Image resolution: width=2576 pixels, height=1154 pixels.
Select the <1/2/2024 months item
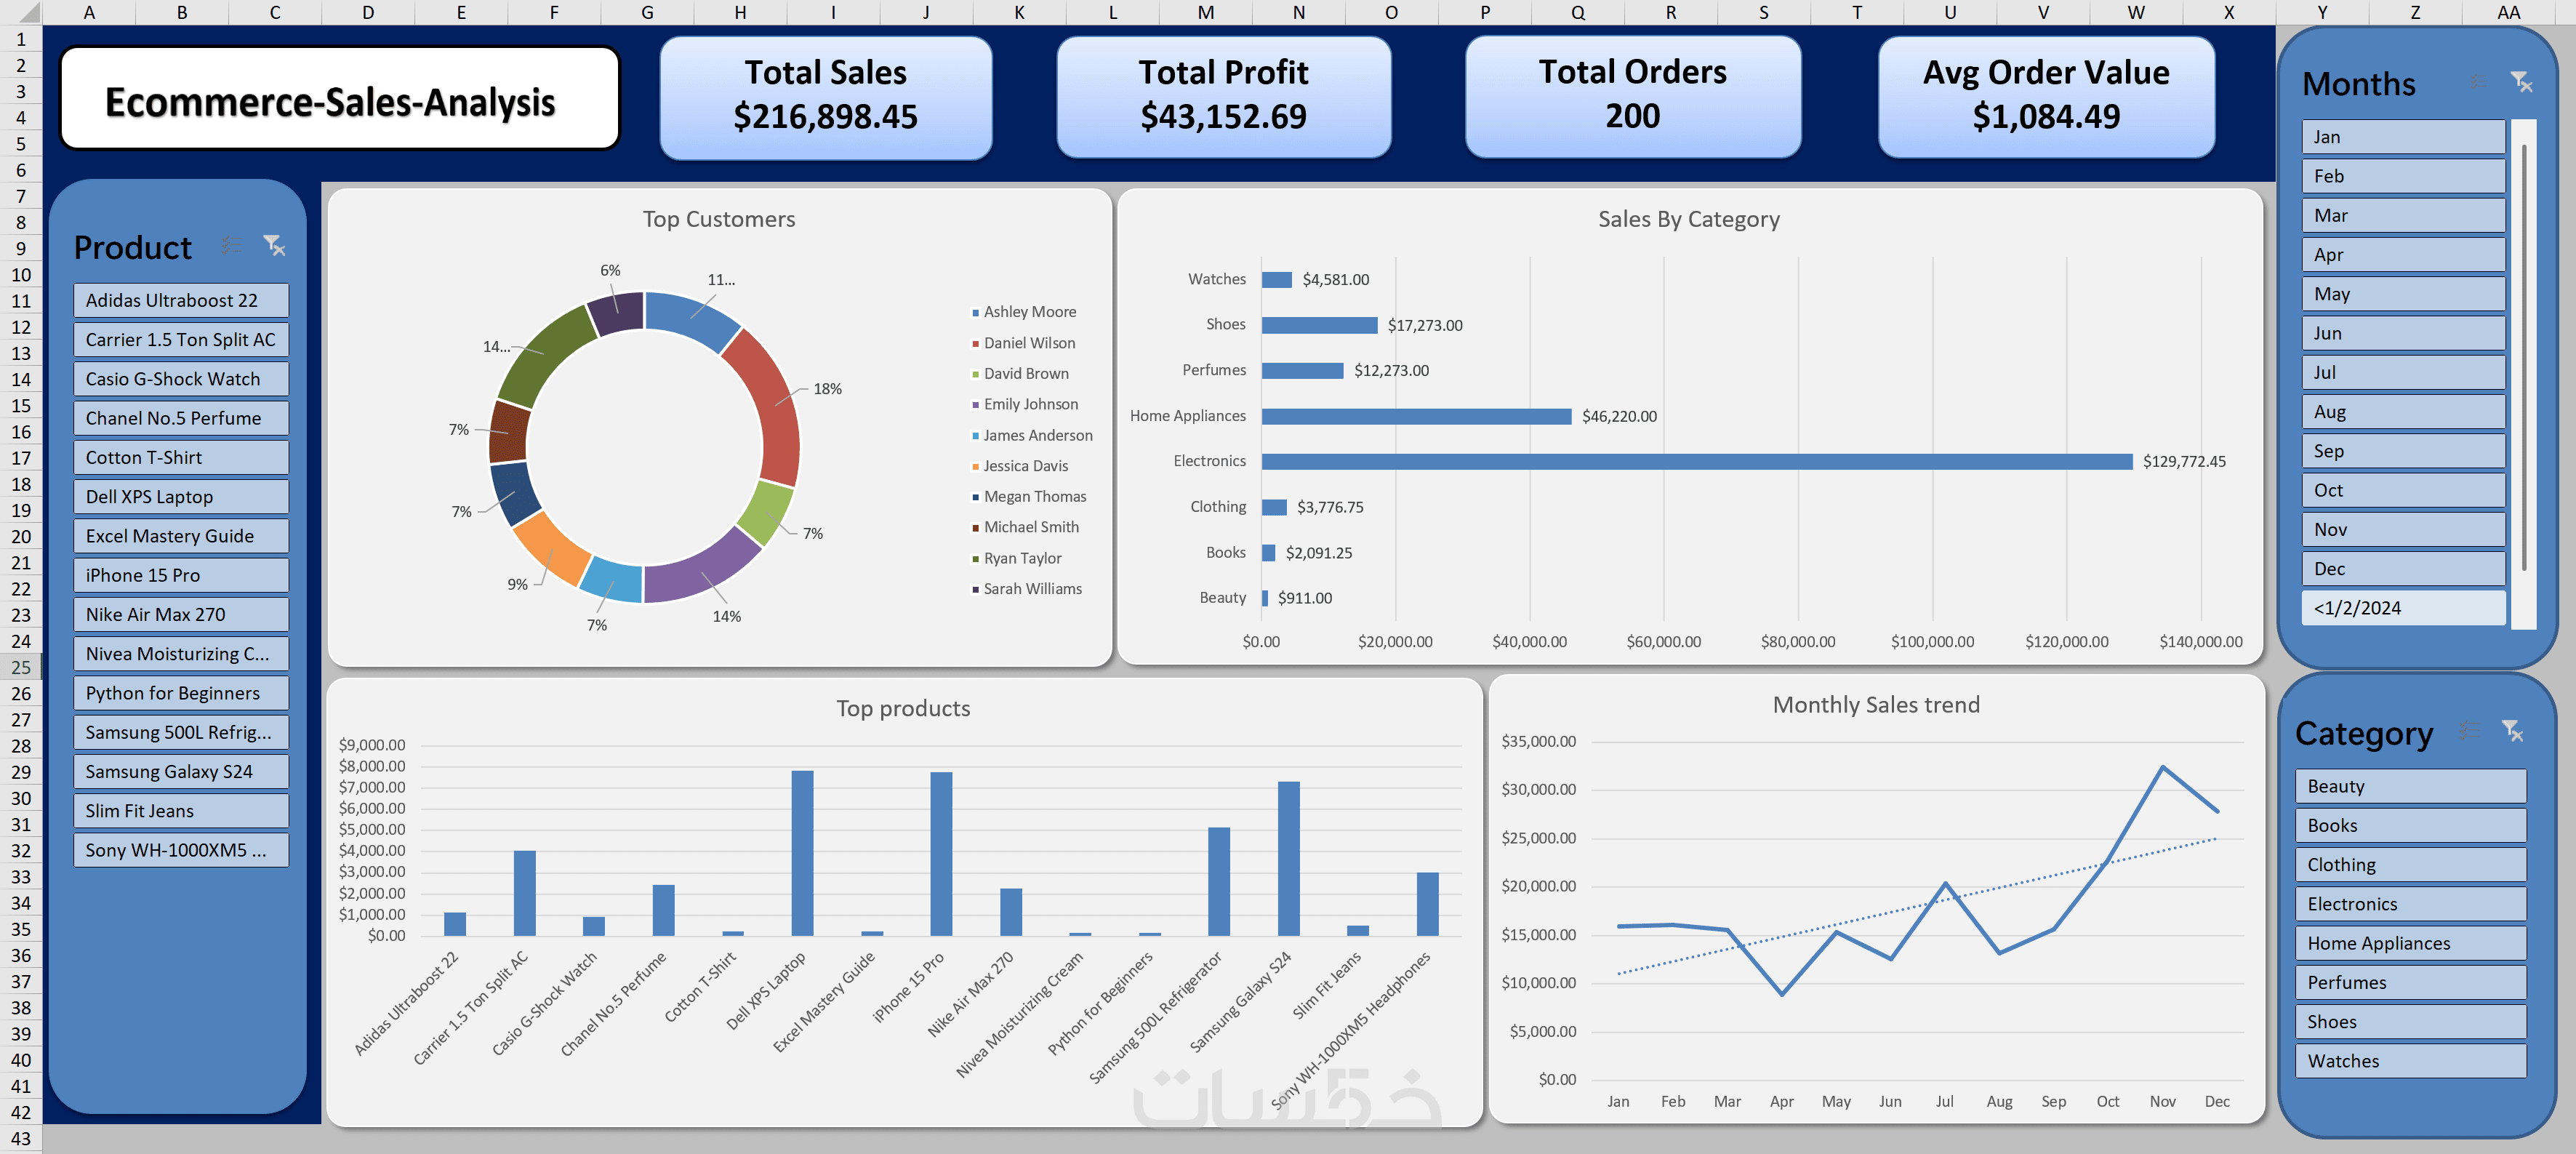pyautogui.click(x=2403, y=608)
